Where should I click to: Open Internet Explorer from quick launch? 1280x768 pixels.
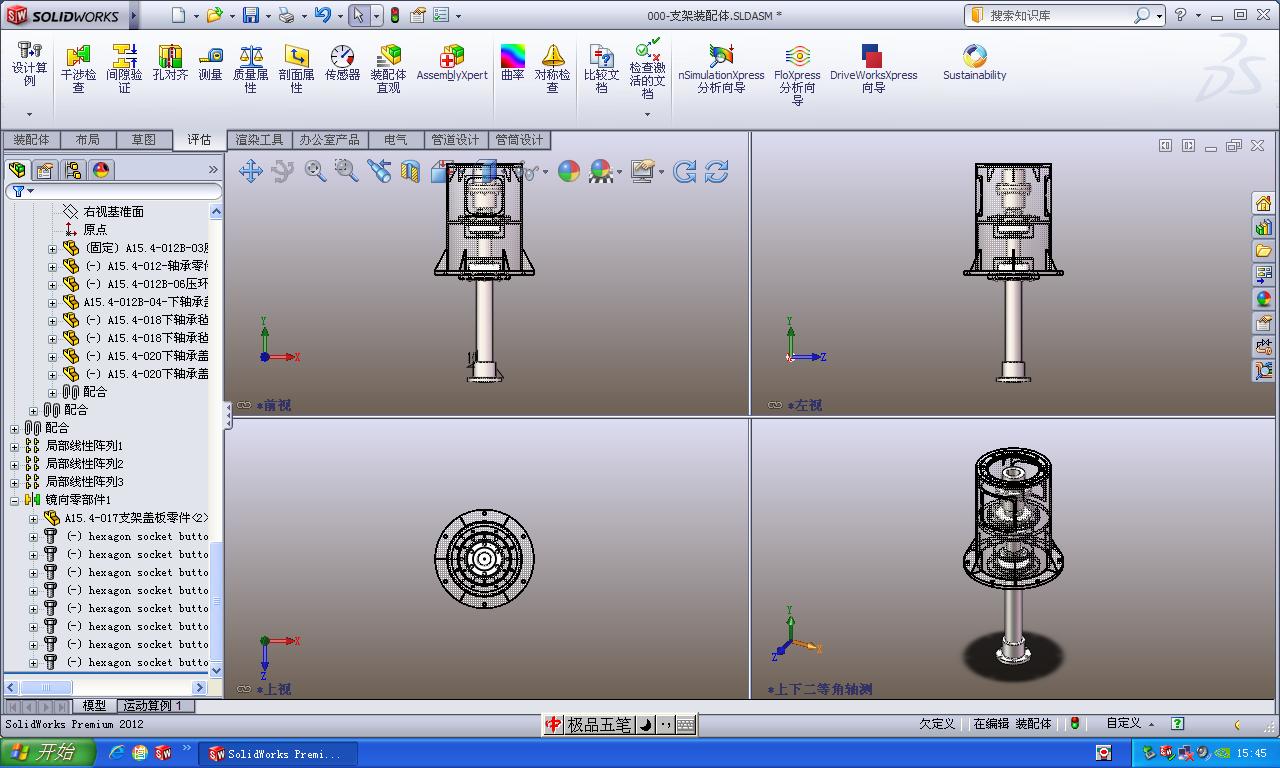point(116,753)
